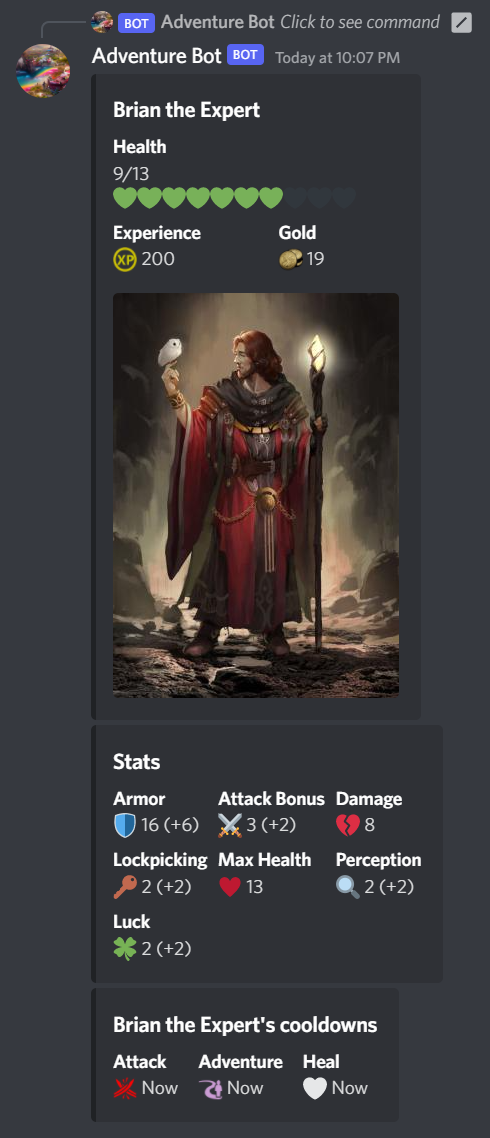Image resolution: width=490 pixels, height=1138 pixels.
Task: Click the Lockpicking key icon
Action: (125, 887)
